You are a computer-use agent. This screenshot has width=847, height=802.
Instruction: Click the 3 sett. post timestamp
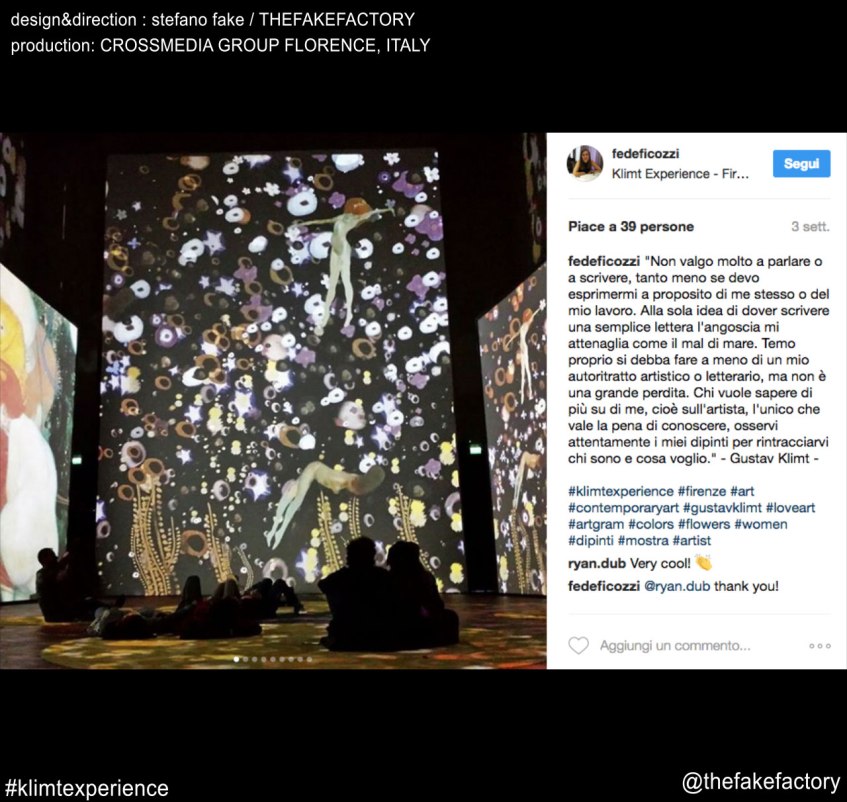click(x=810, y=227)
